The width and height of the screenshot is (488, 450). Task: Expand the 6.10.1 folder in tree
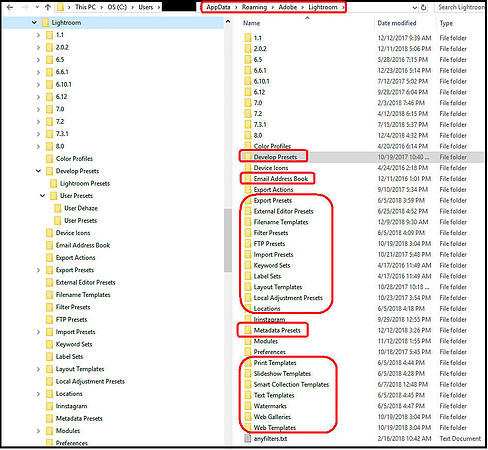click(38, 85)
